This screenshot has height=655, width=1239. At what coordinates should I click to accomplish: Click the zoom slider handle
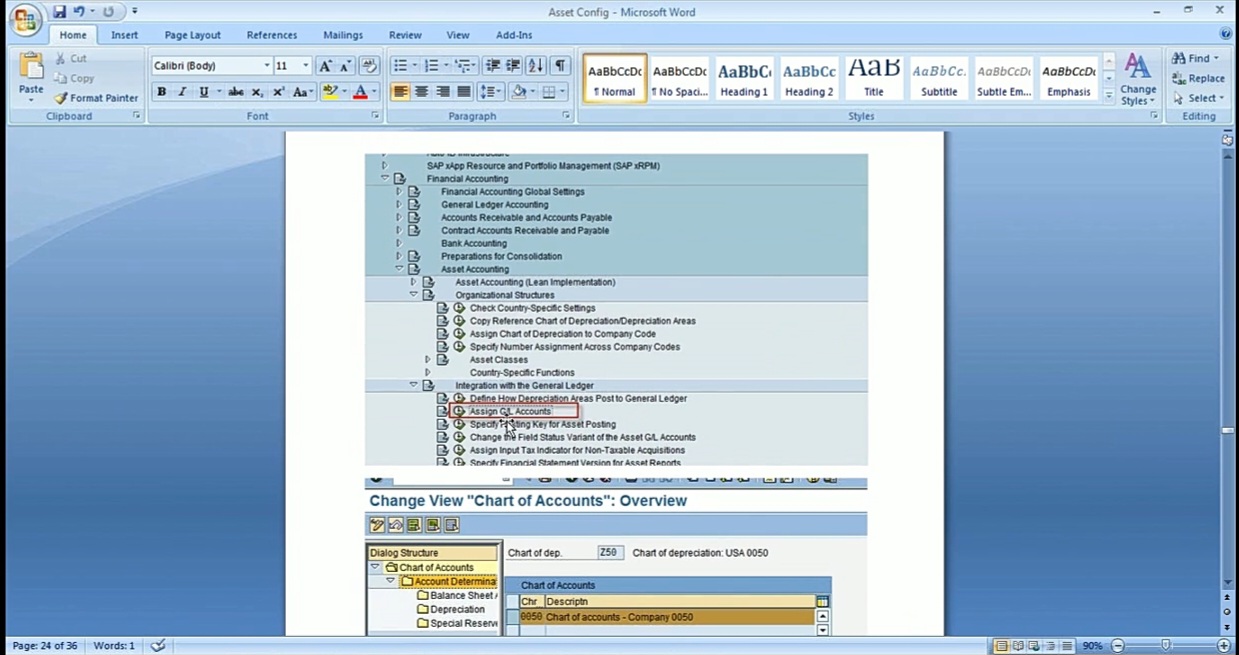pos(1166,646)
